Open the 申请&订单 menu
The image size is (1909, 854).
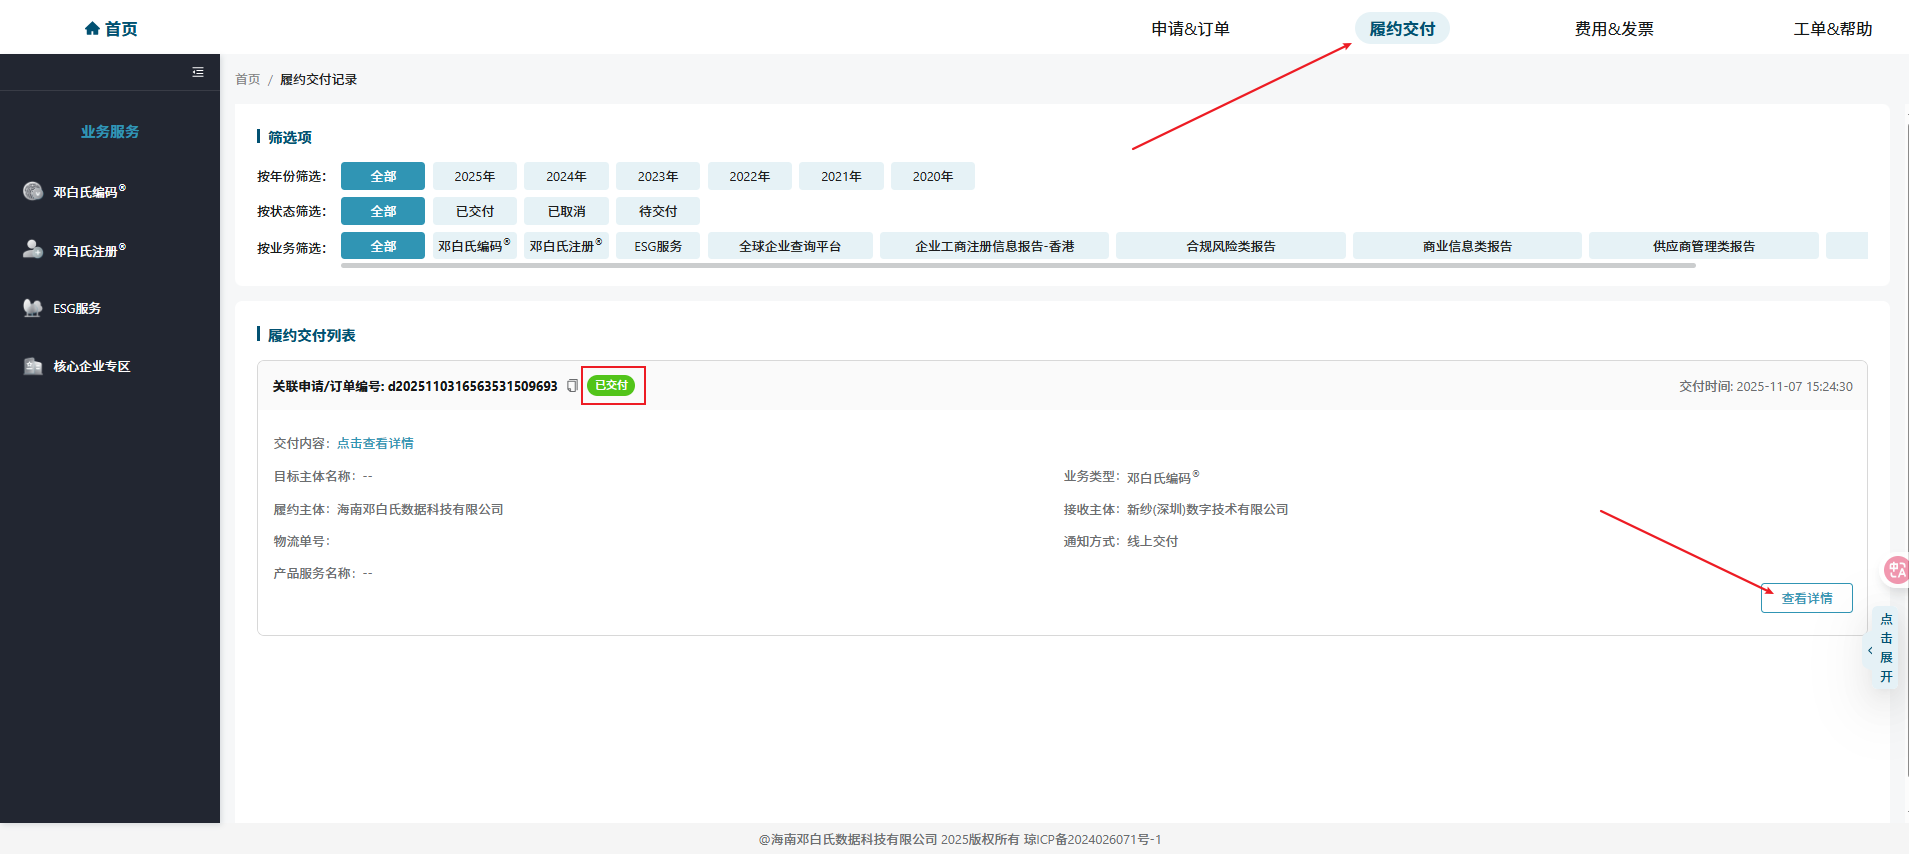[1190, 29]
